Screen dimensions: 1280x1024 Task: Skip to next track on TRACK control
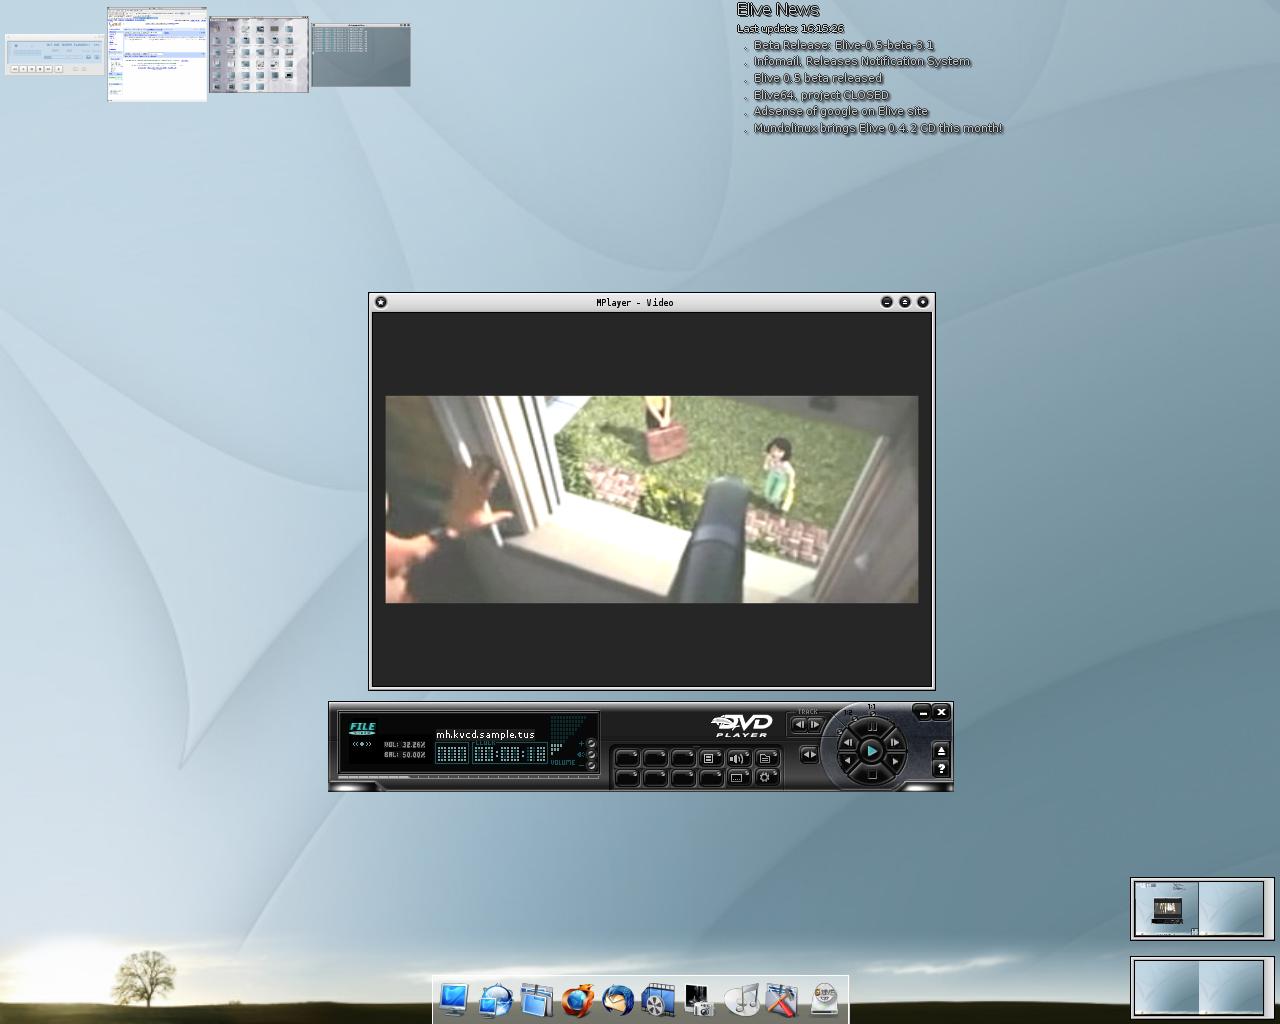coord(814,725)
